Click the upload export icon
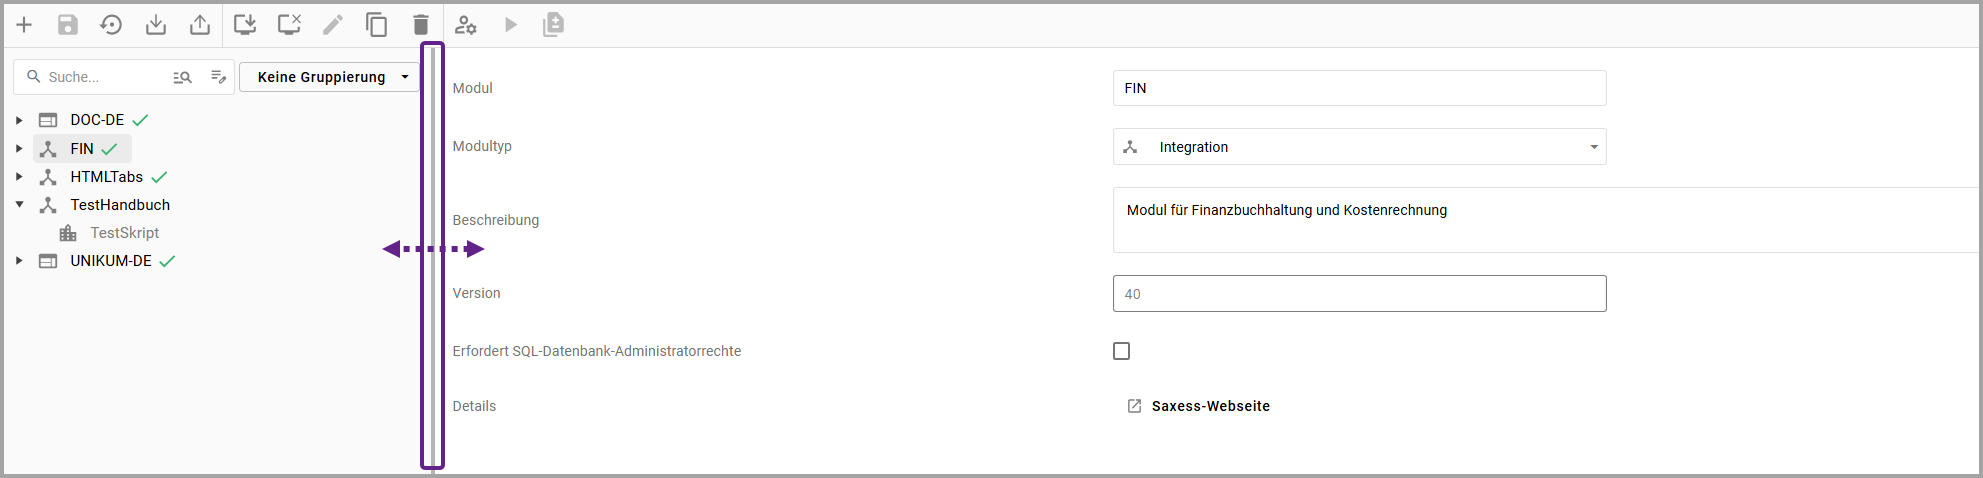The image size is (1983, 478). coord(200,25)
